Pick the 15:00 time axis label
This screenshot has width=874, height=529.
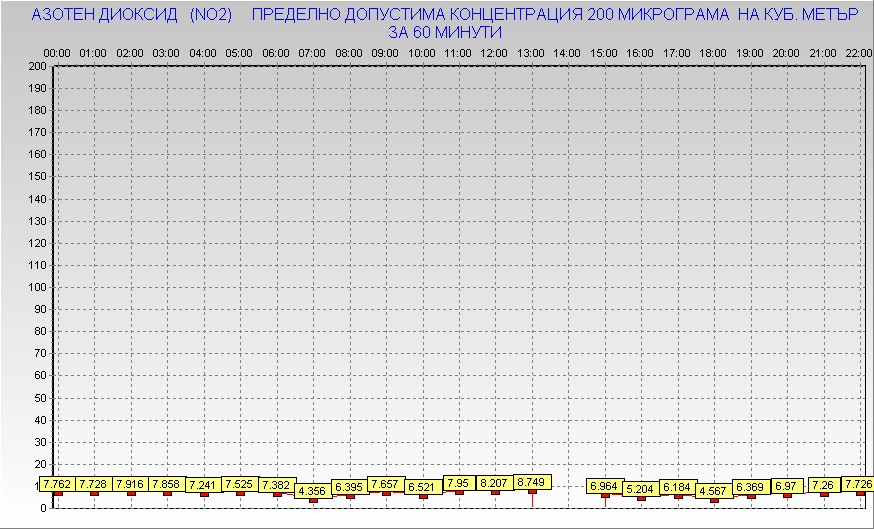604,54
